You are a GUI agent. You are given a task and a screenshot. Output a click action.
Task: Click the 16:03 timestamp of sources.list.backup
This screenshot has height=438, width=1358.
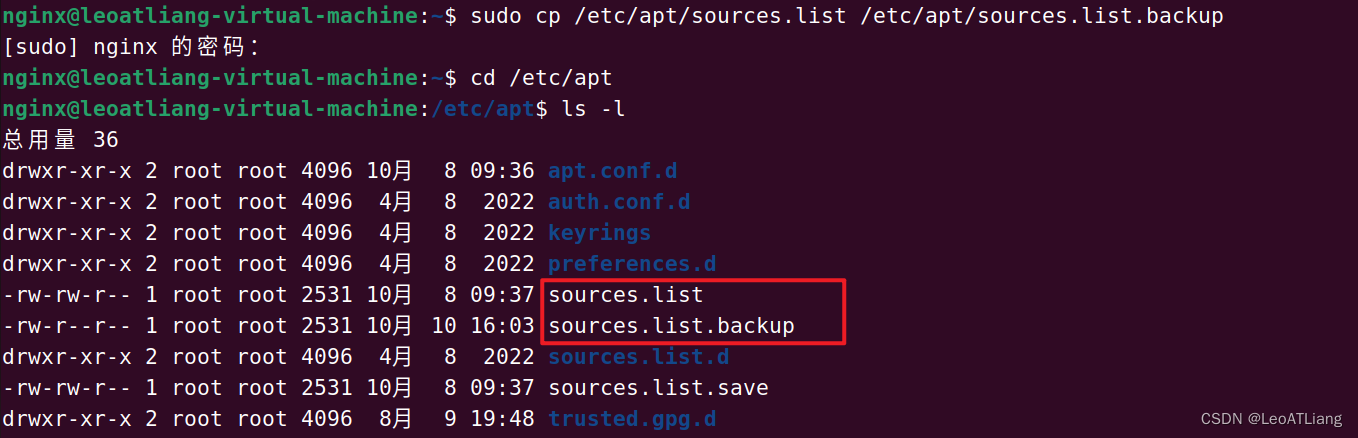click(502, 326)
